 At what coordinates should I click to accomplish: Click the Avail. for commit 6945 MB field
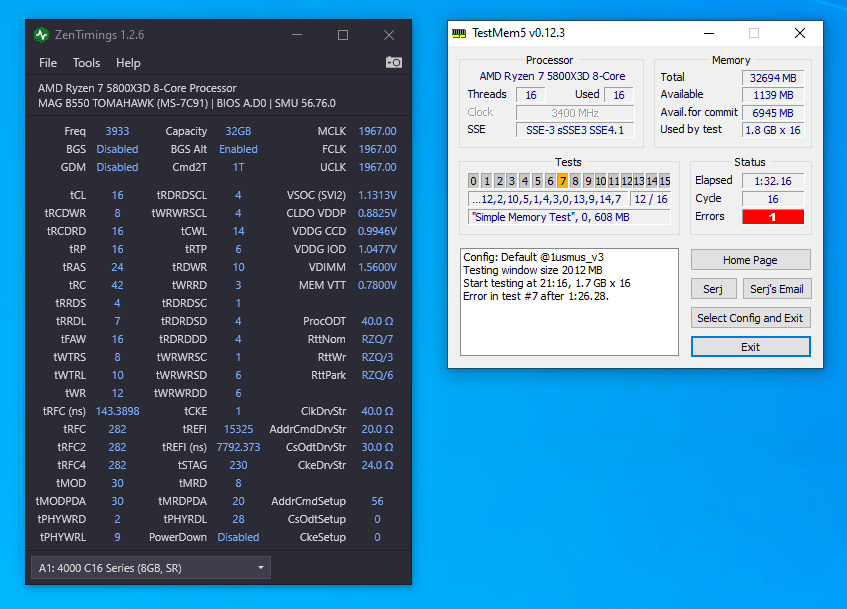(x=773, y=113)
